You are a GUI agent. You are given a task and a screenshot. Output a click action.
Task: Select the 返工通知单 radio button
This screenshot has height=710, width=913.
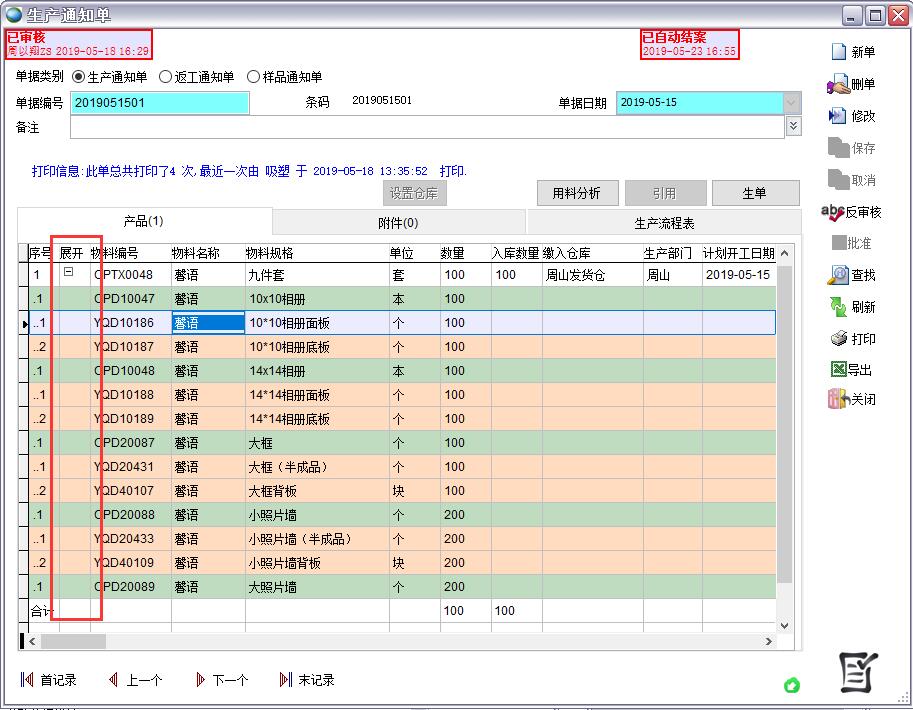point(166,77)
